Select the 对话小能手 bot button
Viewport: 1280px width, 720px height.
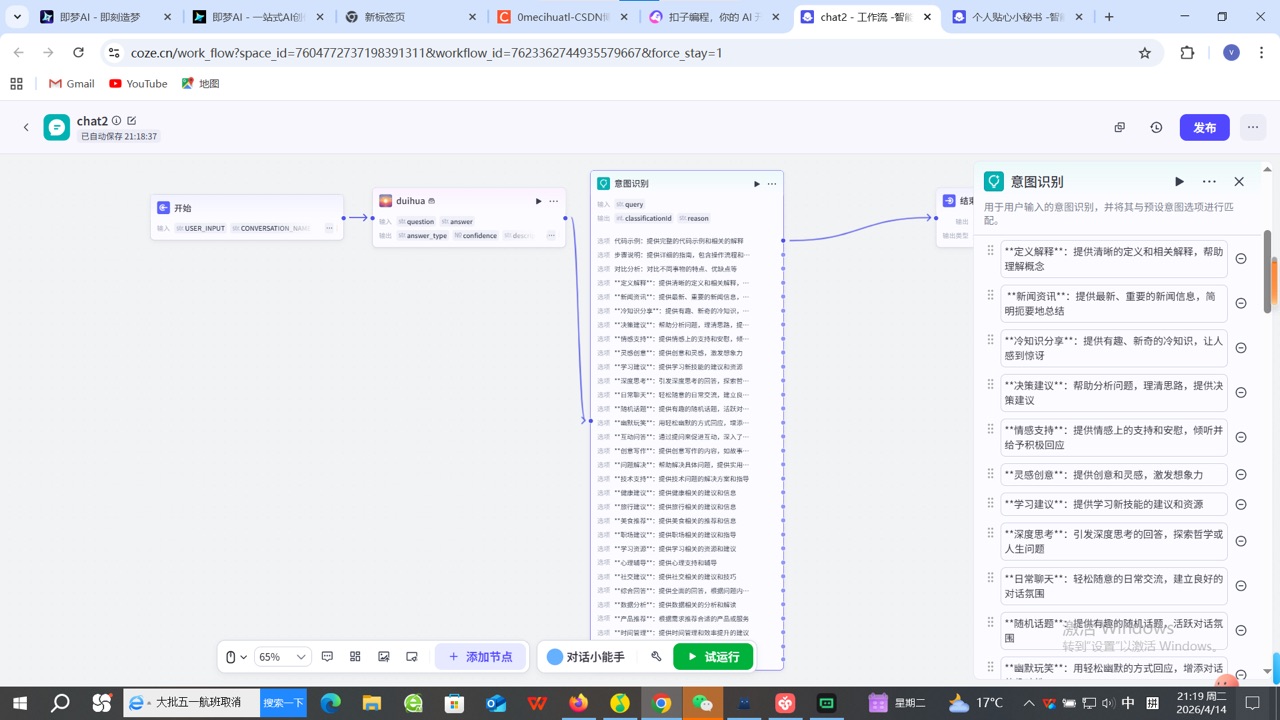pos(586,657)
